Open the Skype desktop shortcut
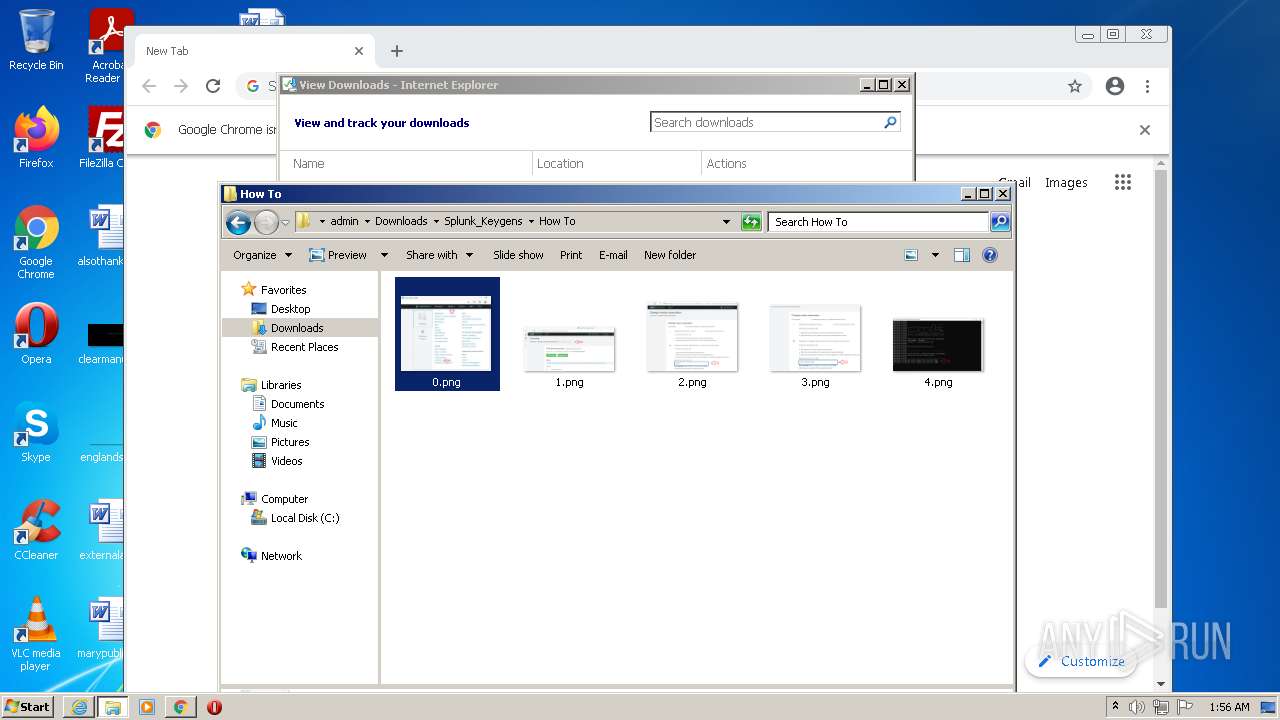 (x=36, y=433)
